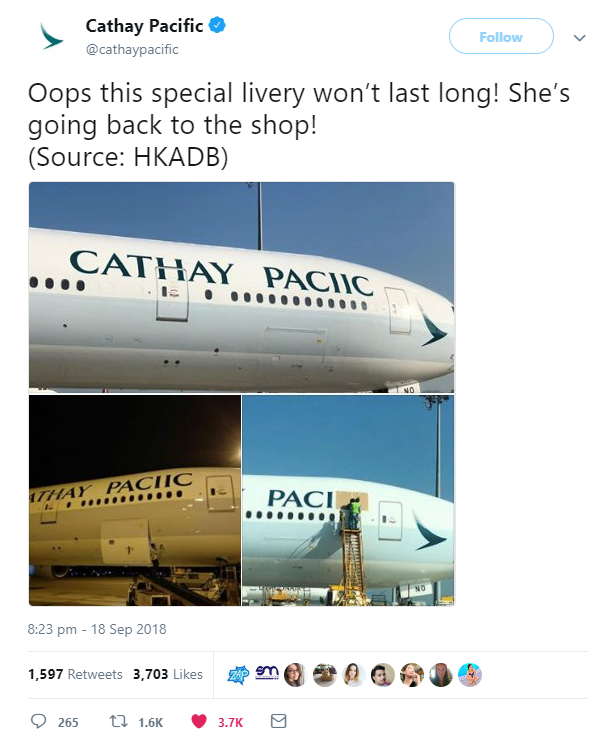This screenshot has width=613, height=745.
Task: Click the envelope direct message icon
Action: point(279,721)
